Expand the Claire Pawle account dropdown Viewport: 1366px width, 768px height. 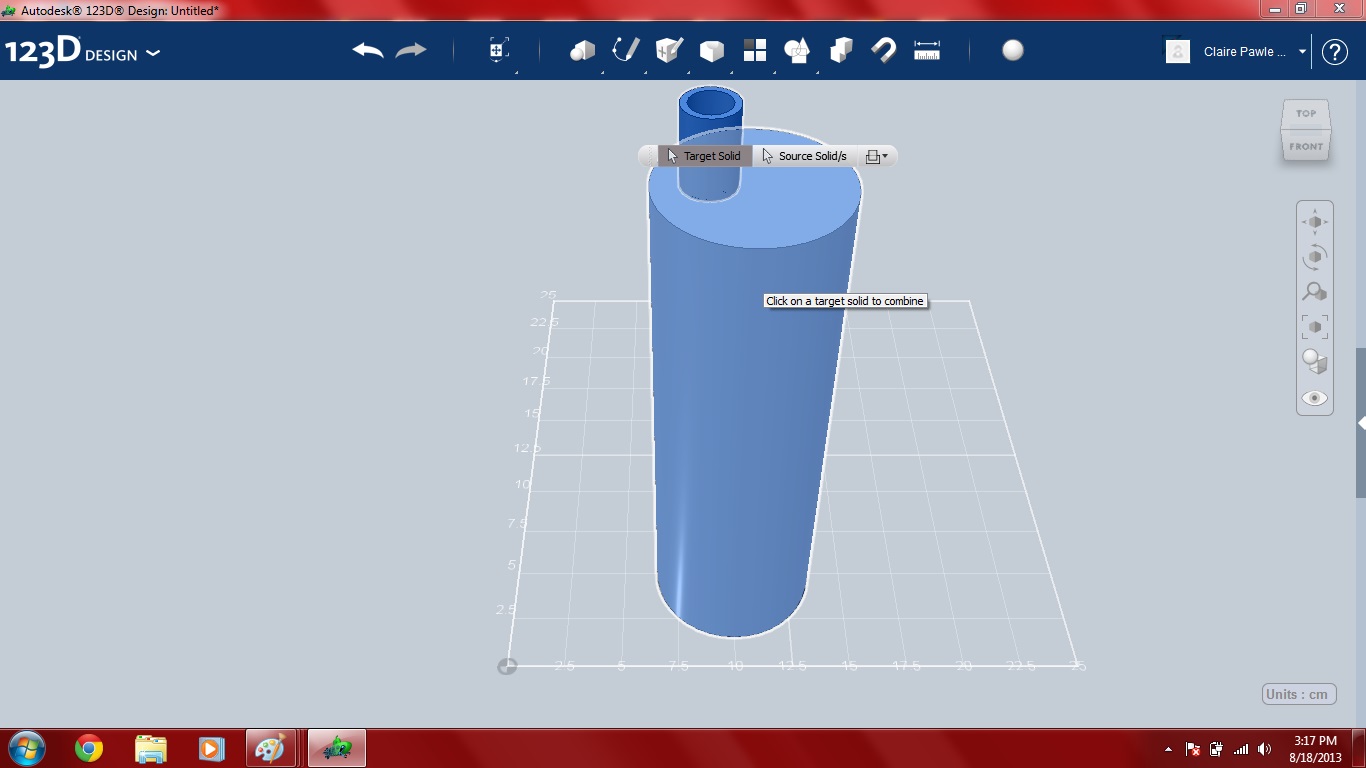coord(1302,52)
